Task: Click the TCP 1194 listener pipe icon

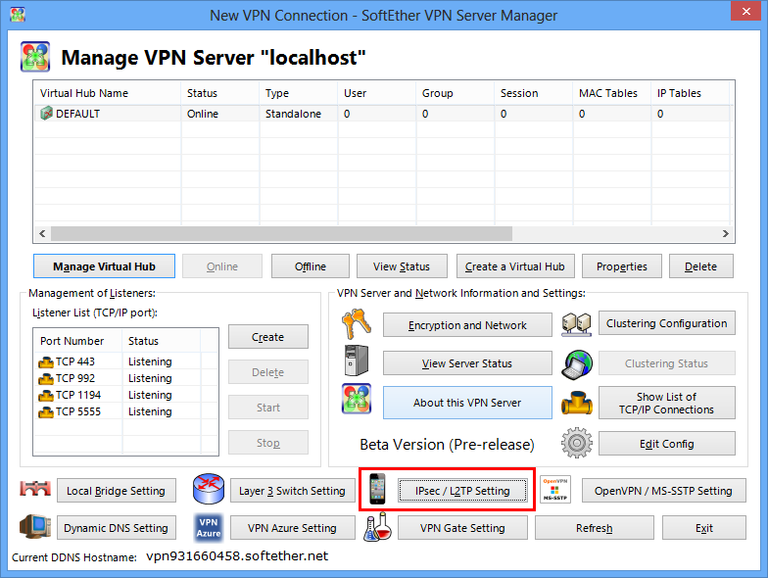Action: coord(46,395)
